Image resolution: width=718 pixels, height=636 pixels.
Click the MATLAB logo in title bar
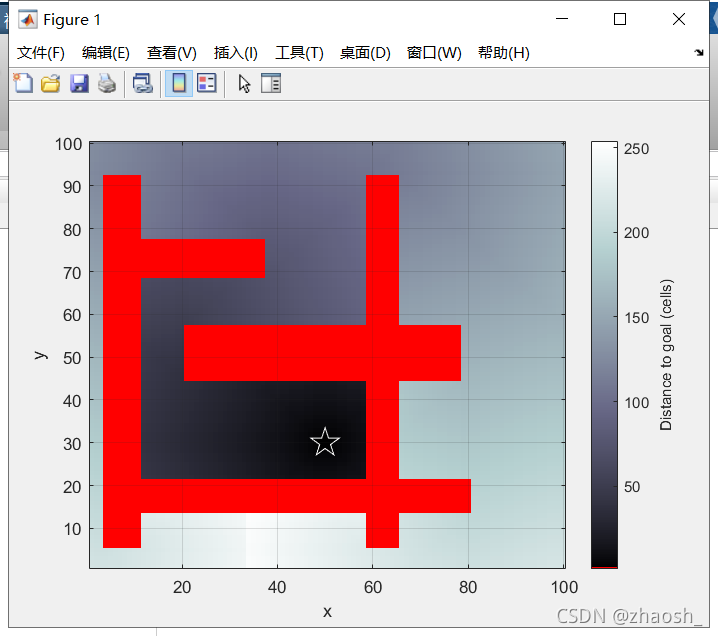click(27, 19)
